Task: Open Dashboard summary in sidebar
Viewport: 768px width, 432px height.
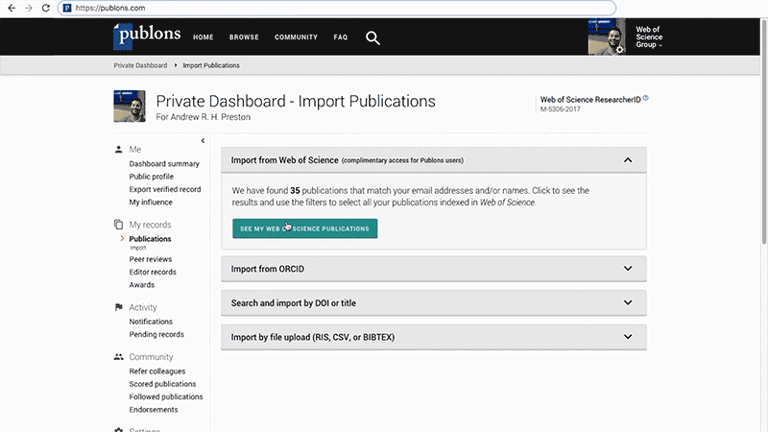Action: (164, 164)
